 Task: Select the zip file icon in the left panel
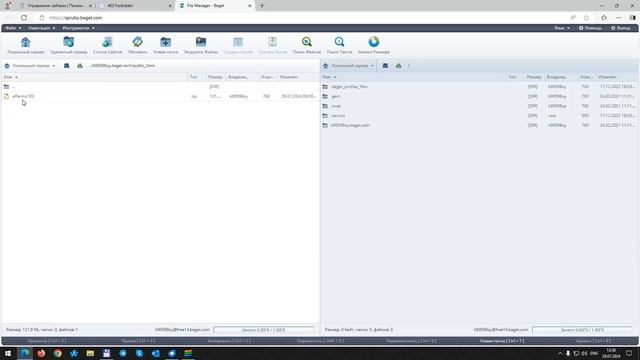tap(6, 96)
